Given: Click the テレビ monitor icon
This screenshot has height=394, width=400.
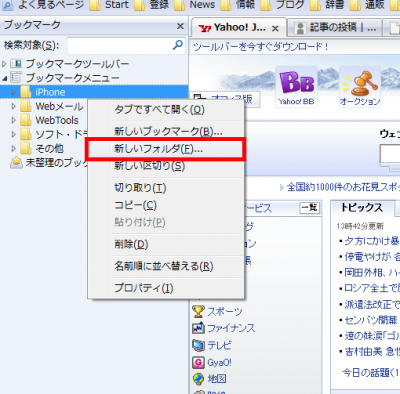Looking at the screenshot, I should (x=198, y=345).
